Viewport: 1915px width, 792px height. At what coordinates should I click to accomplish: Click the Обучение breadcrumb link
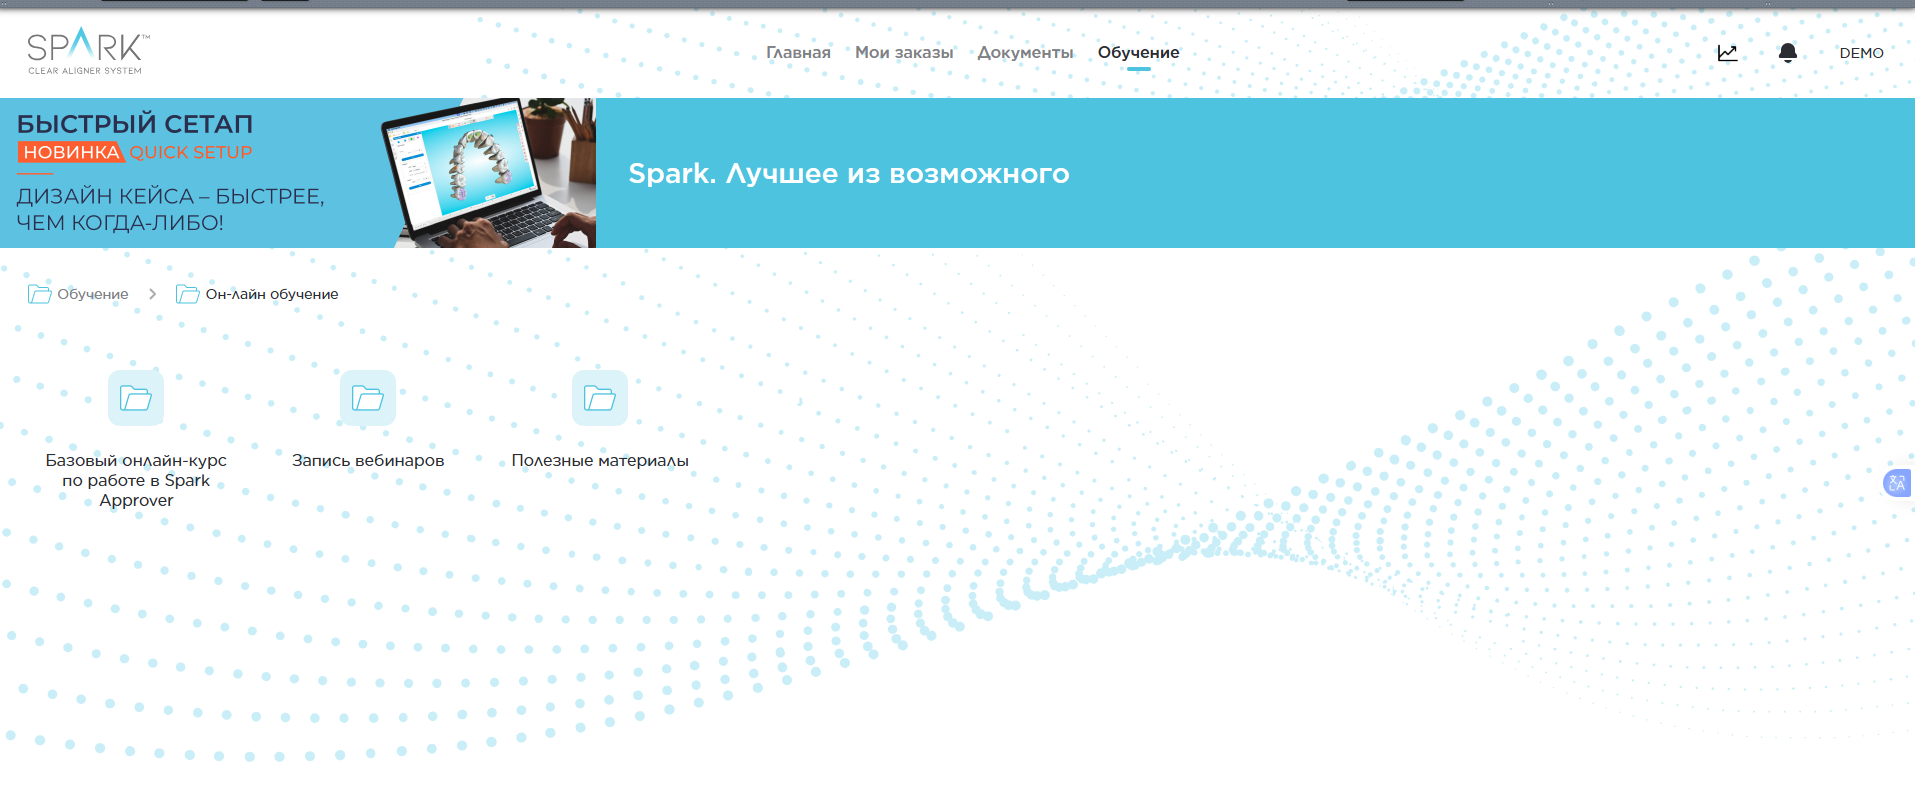point(93,294)
